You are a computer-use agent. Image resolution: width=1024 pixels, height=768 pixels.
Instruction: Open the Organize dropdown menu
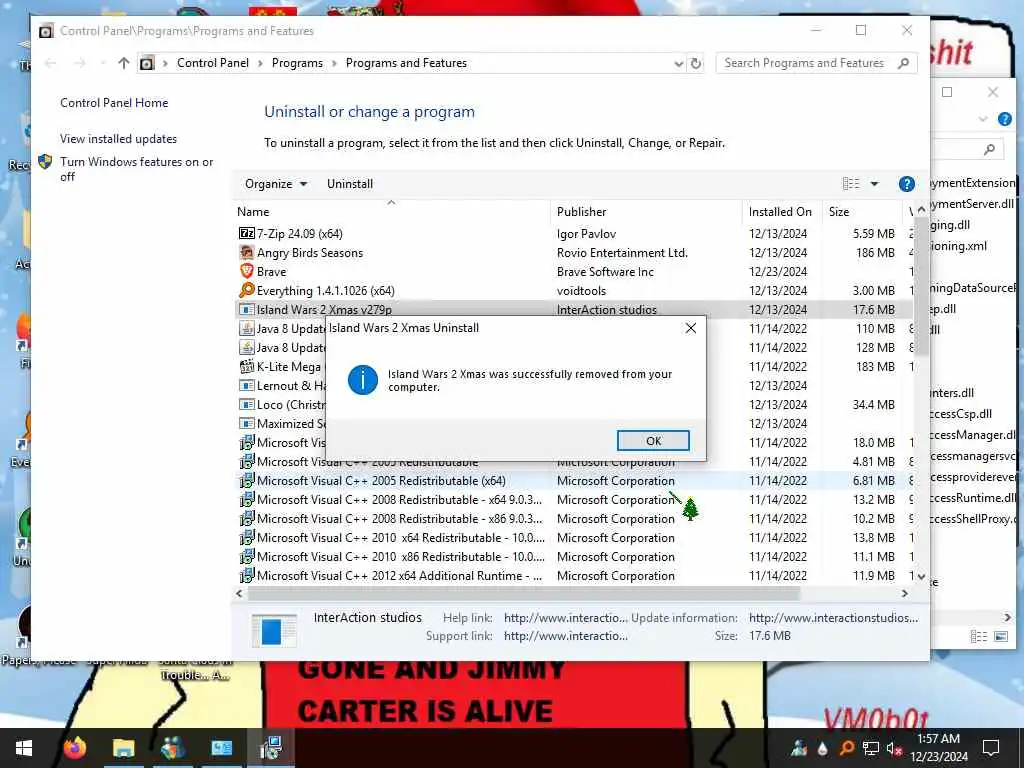pos(276,184)
